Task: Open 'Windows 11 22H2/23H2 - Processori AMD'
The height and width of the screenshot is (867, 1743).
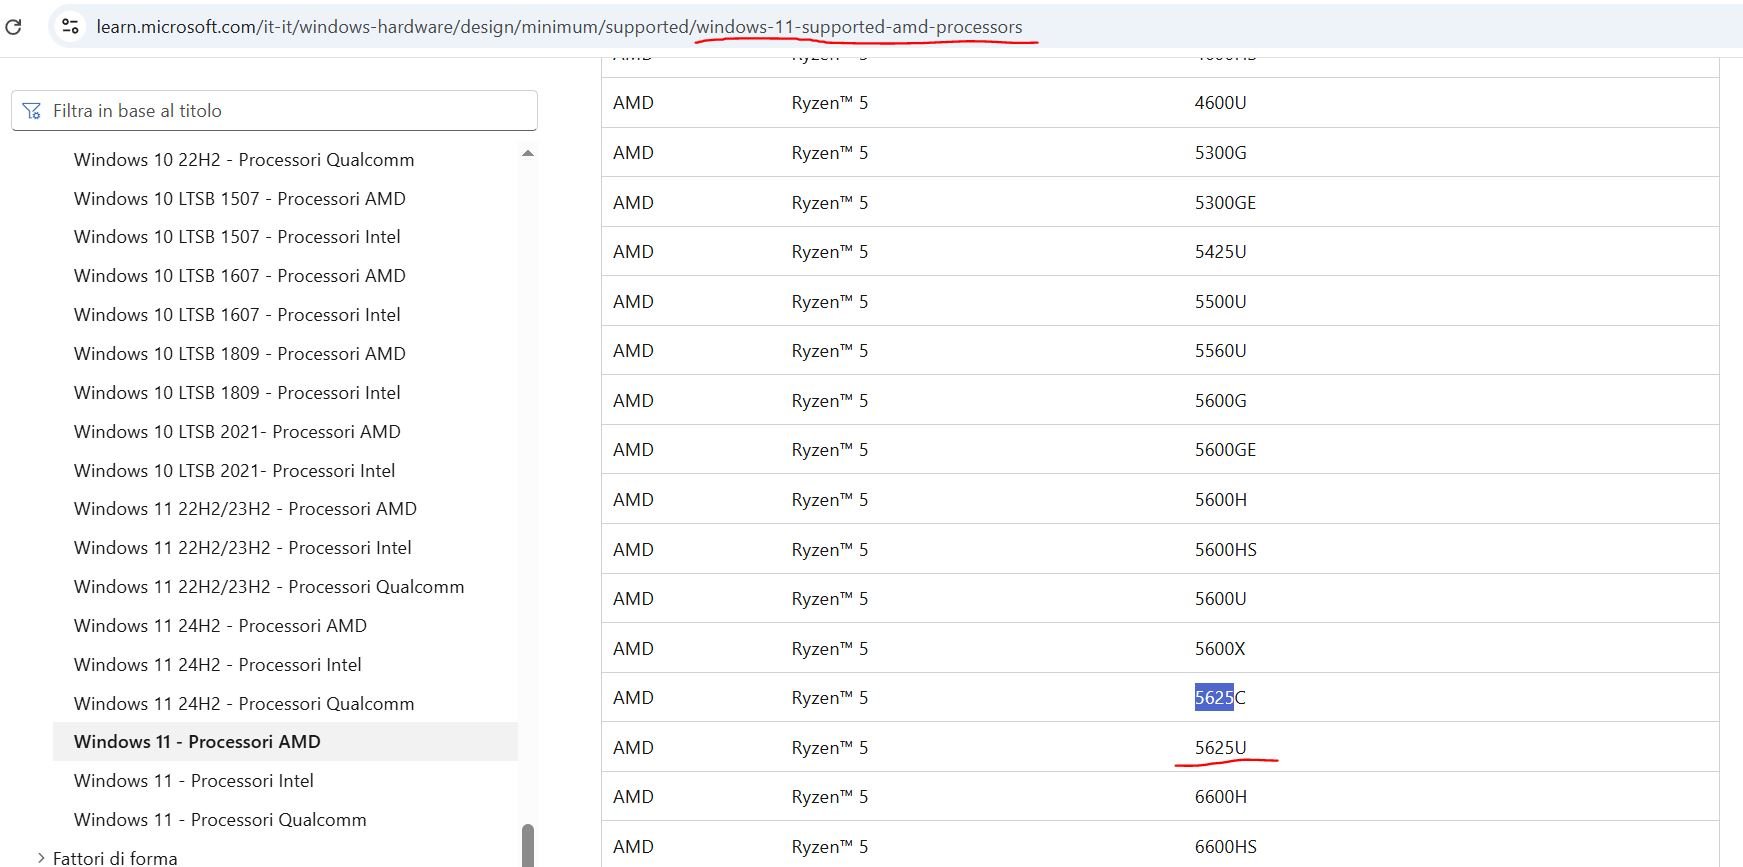Action: (245, 509)
